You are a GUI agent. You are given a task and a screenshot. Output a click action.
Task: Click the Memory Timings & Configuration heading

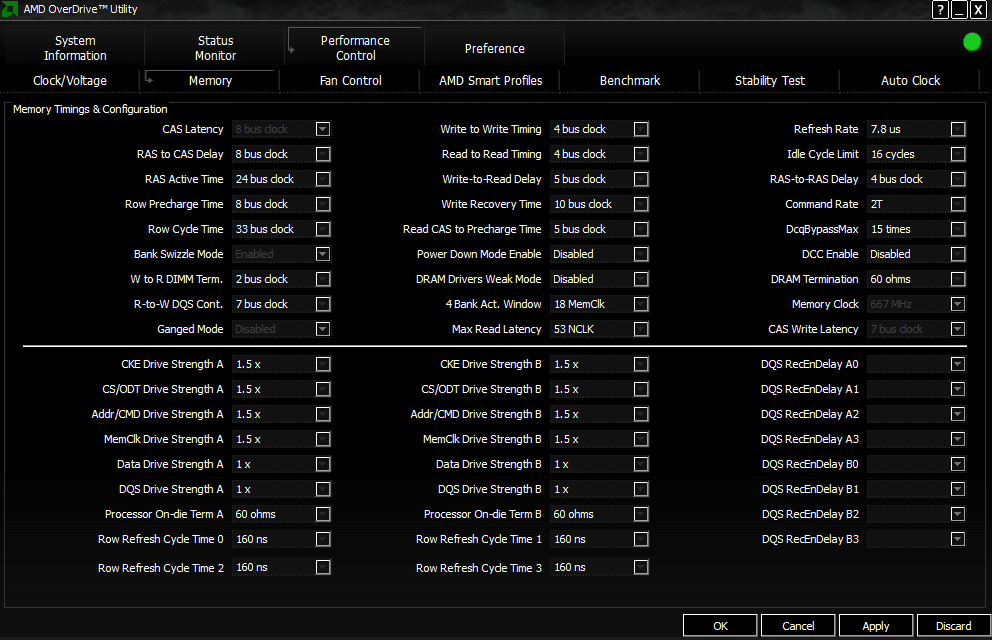coord(90,109)
